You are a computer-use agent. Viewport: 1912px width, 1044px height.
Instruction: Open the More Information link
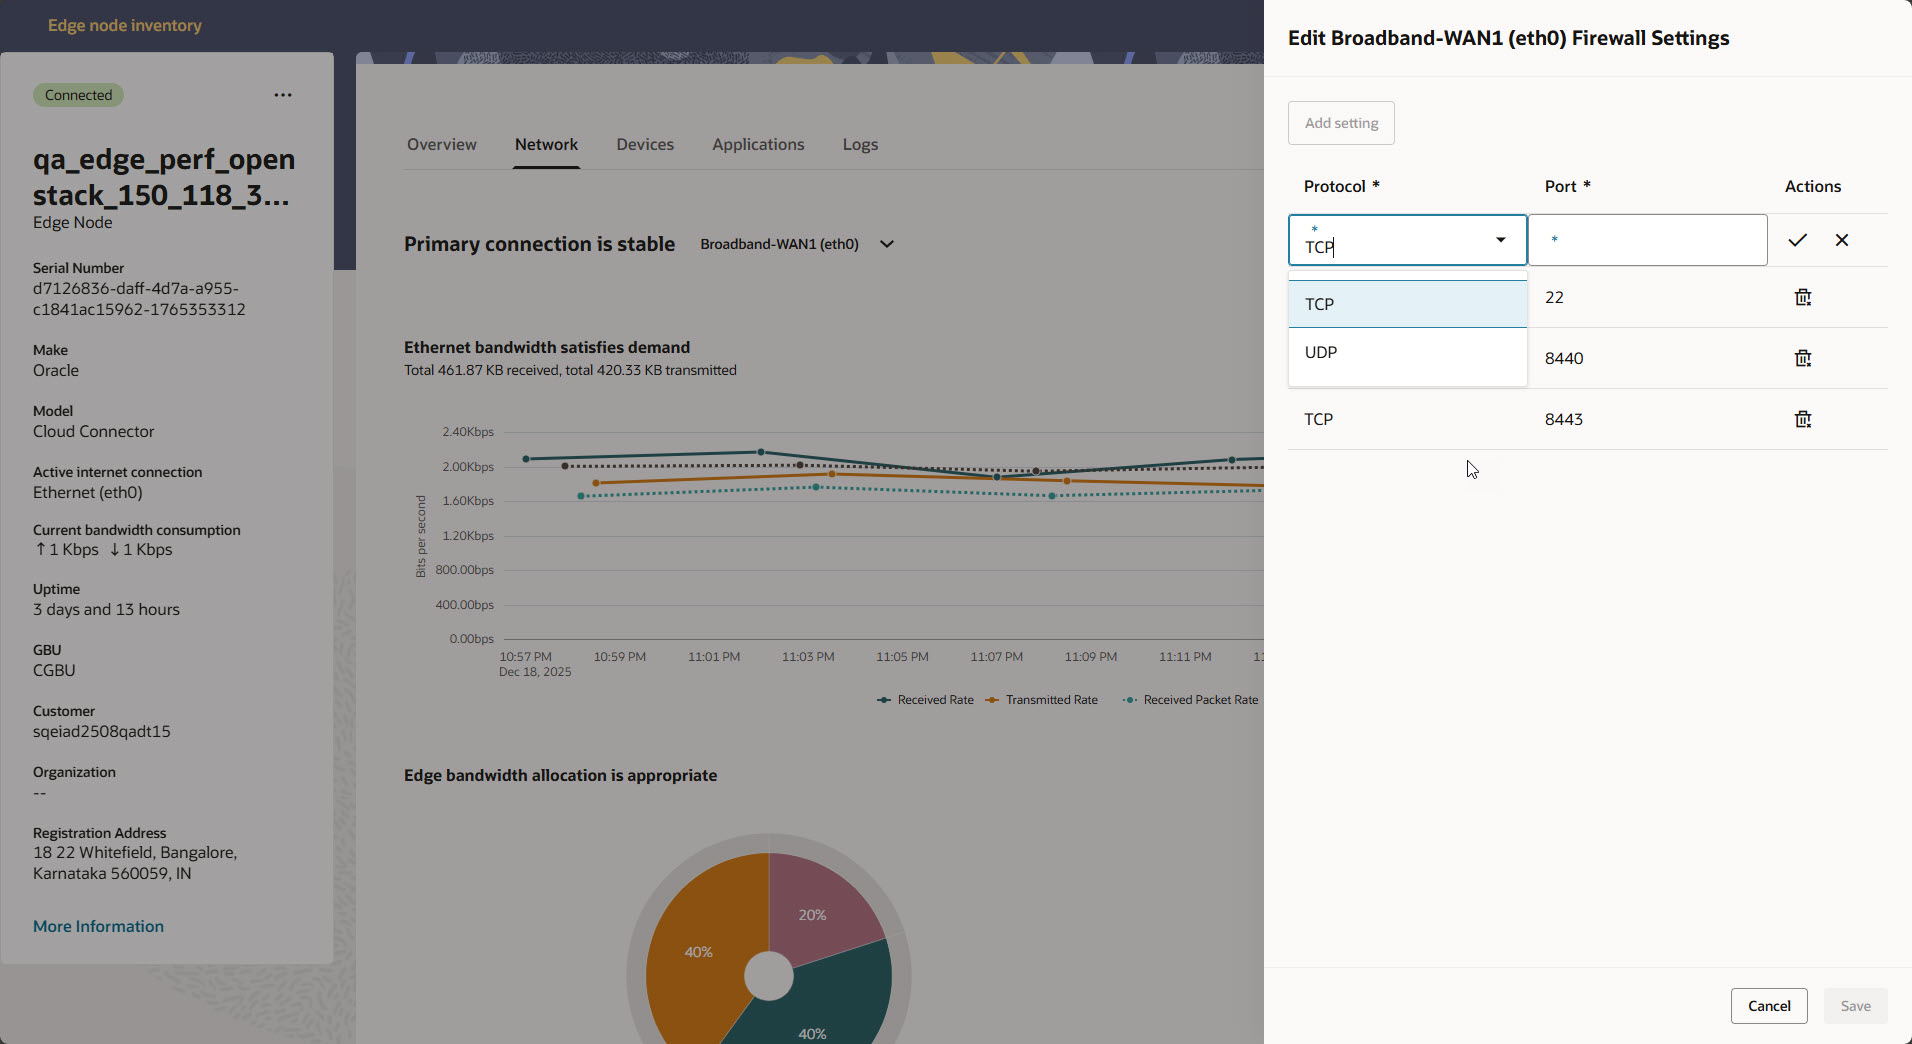tap(98, 926)
